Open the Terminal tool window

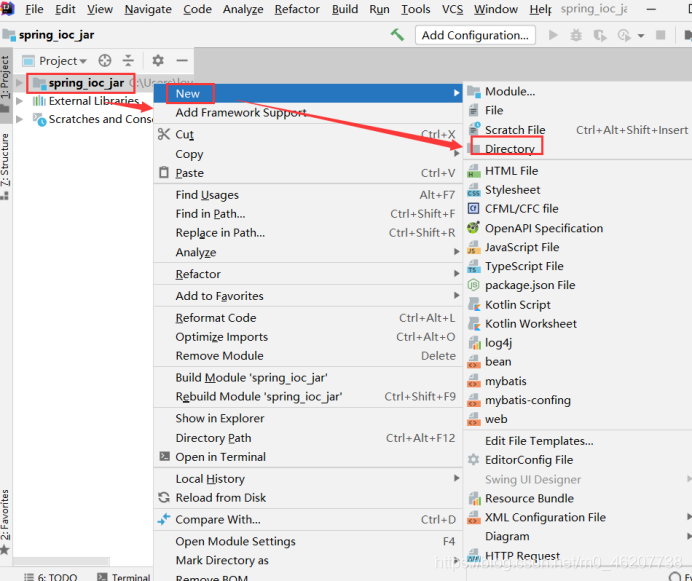coord(124,577)
